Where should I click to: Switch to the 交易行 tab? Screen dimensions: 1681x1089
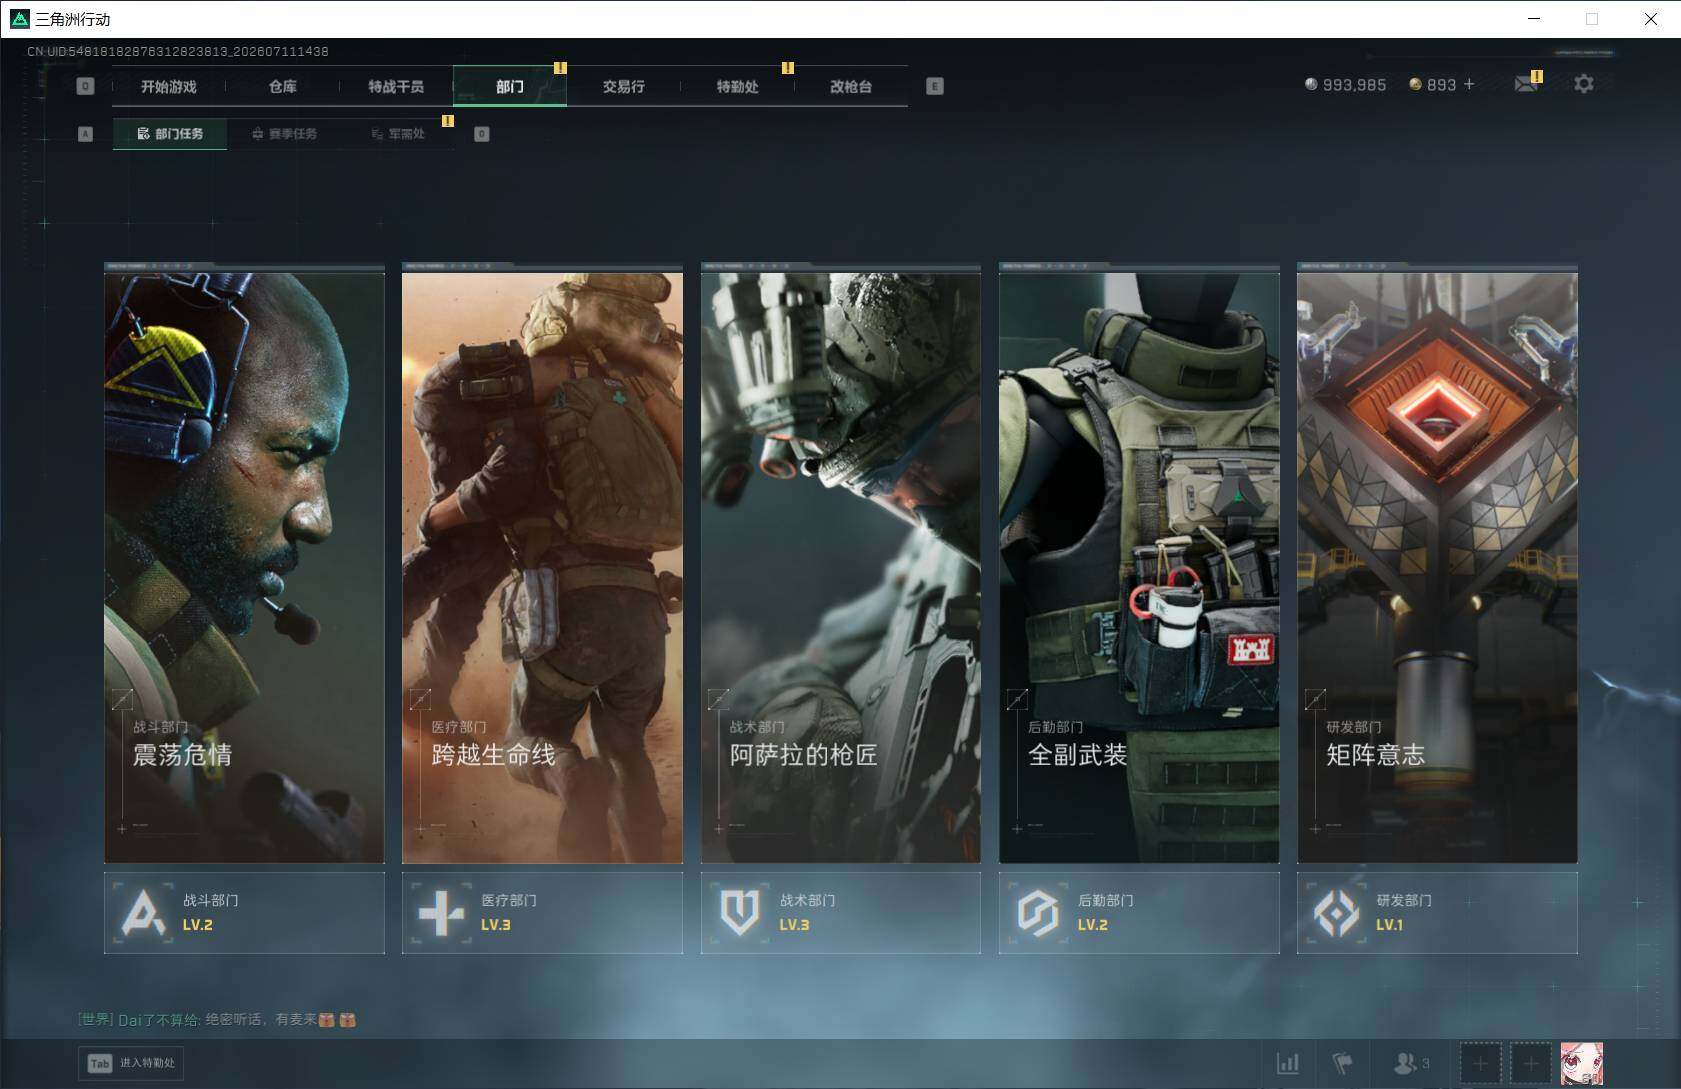click(623, 87)
